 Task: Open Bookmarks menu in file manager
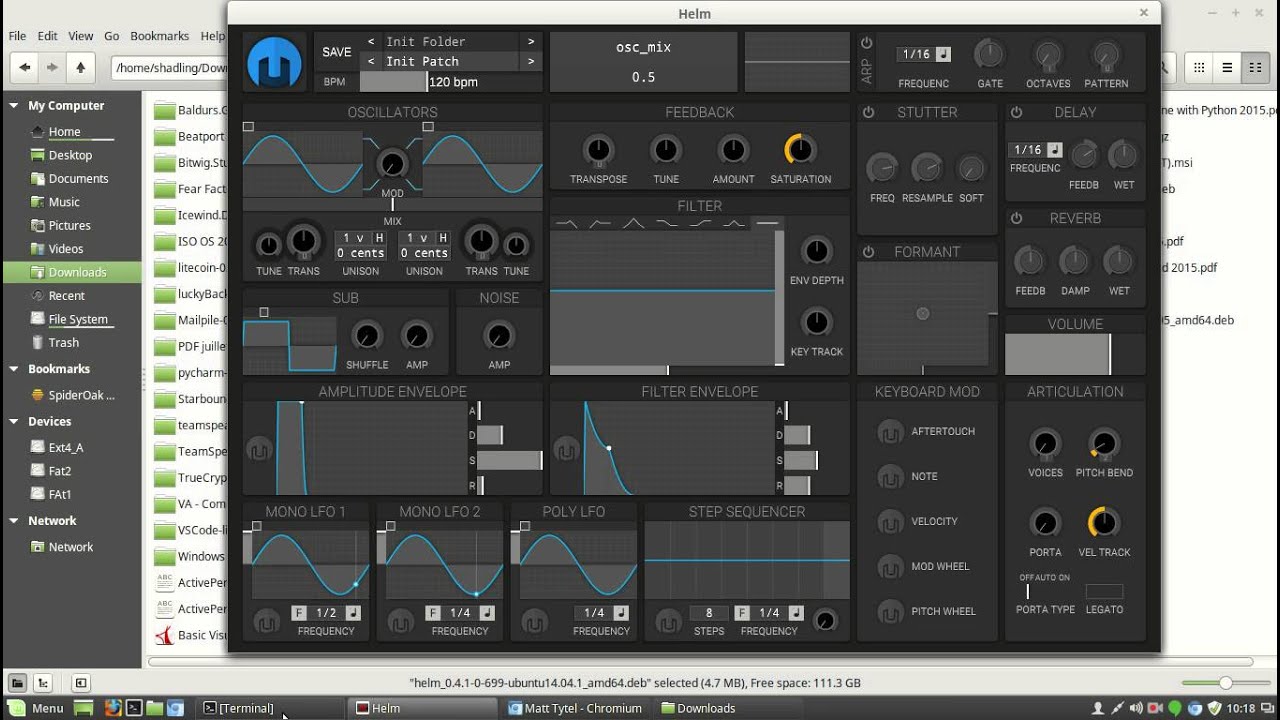pos(160,36)
